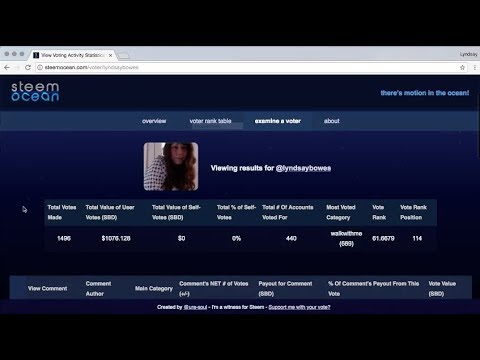Click the $1076.128 total value cell
This screenshot has width=480, height=360.
click(x=116, y=238)
